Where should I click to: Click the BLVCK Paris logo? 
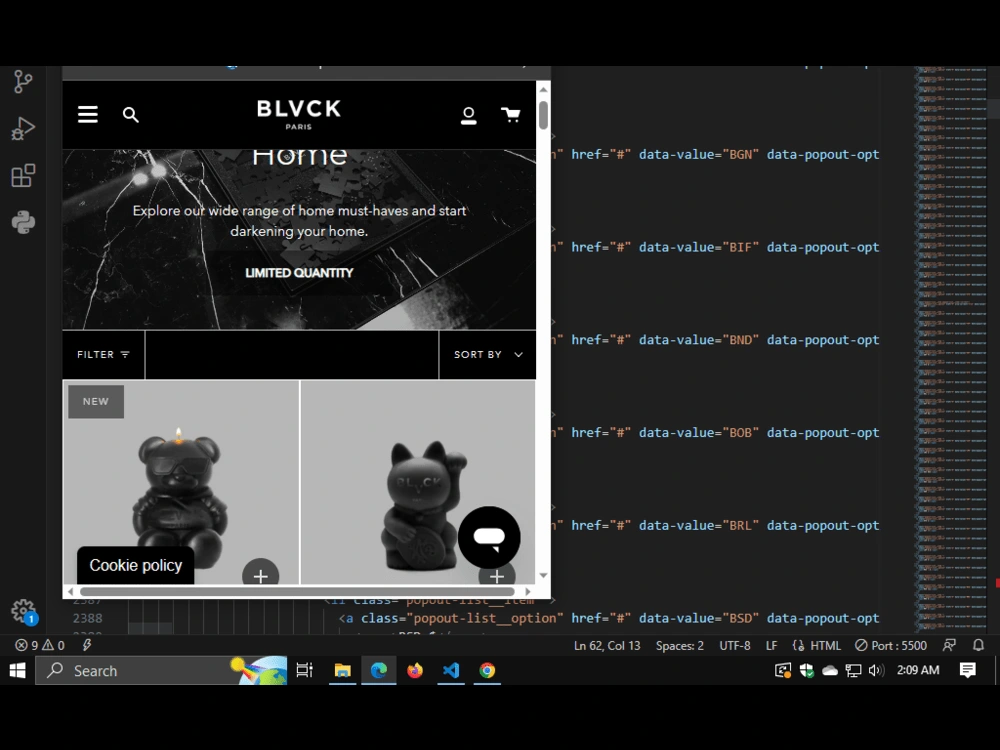(298, 114)
